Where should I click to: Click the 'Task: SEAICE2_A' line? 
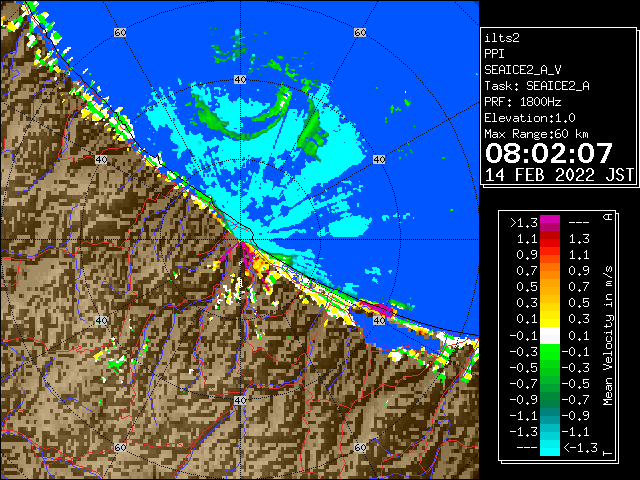(x=537, y=86)
